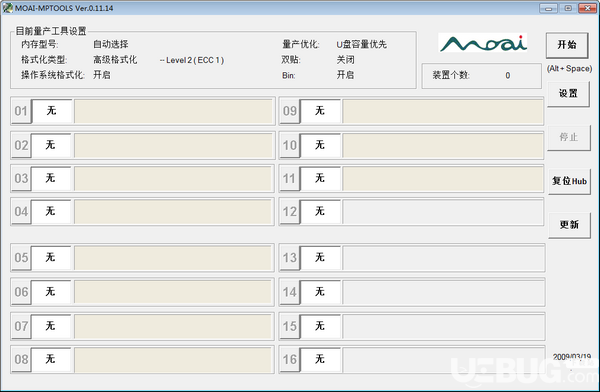This screenshot has height=392, width=600.
Task: Select port number 11 button
Action: click(x=290, y=178)
